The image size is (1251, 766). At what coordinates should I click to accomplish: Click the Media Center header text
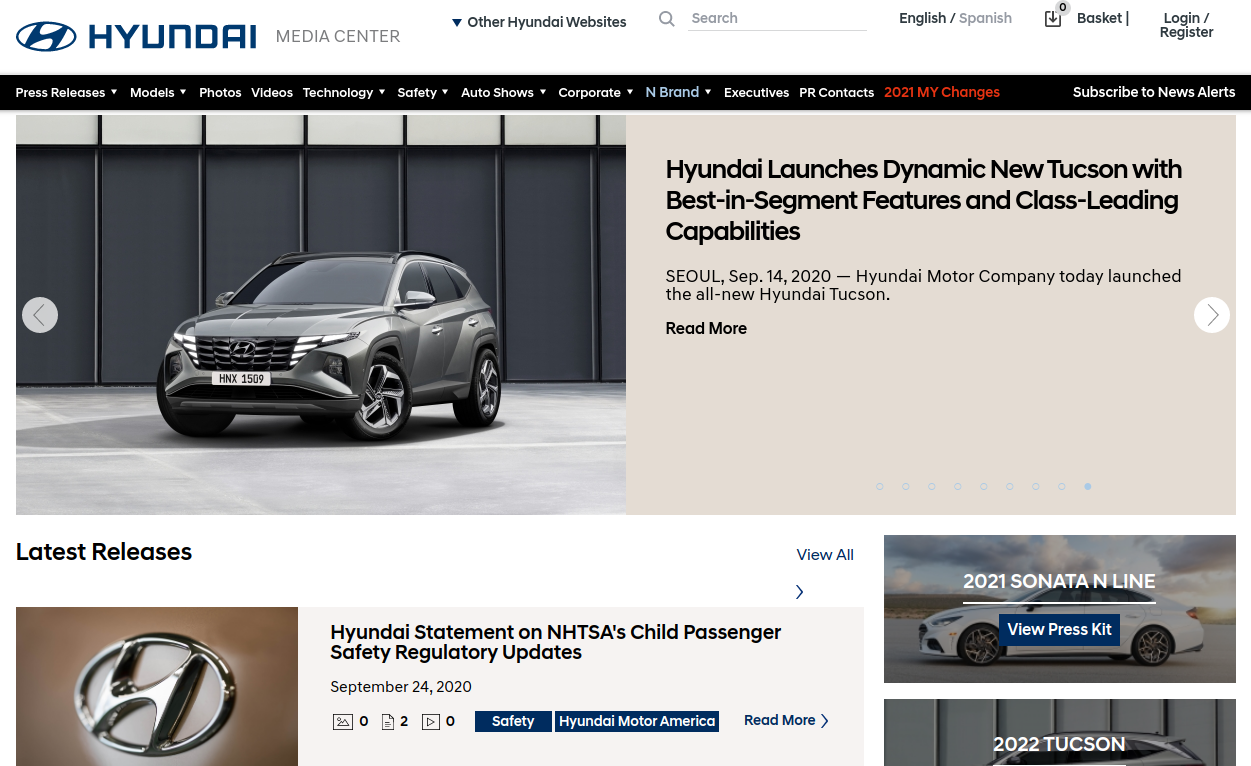[x=338, y=37]
